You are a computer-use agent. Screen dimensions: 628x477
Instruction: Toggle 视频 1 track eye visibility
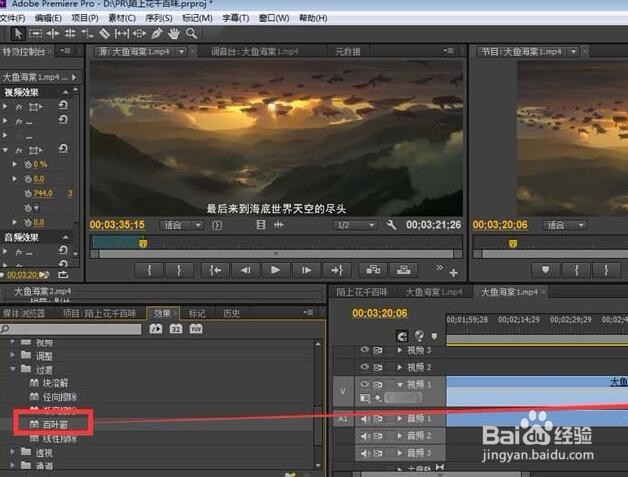[x=364, y=384]
